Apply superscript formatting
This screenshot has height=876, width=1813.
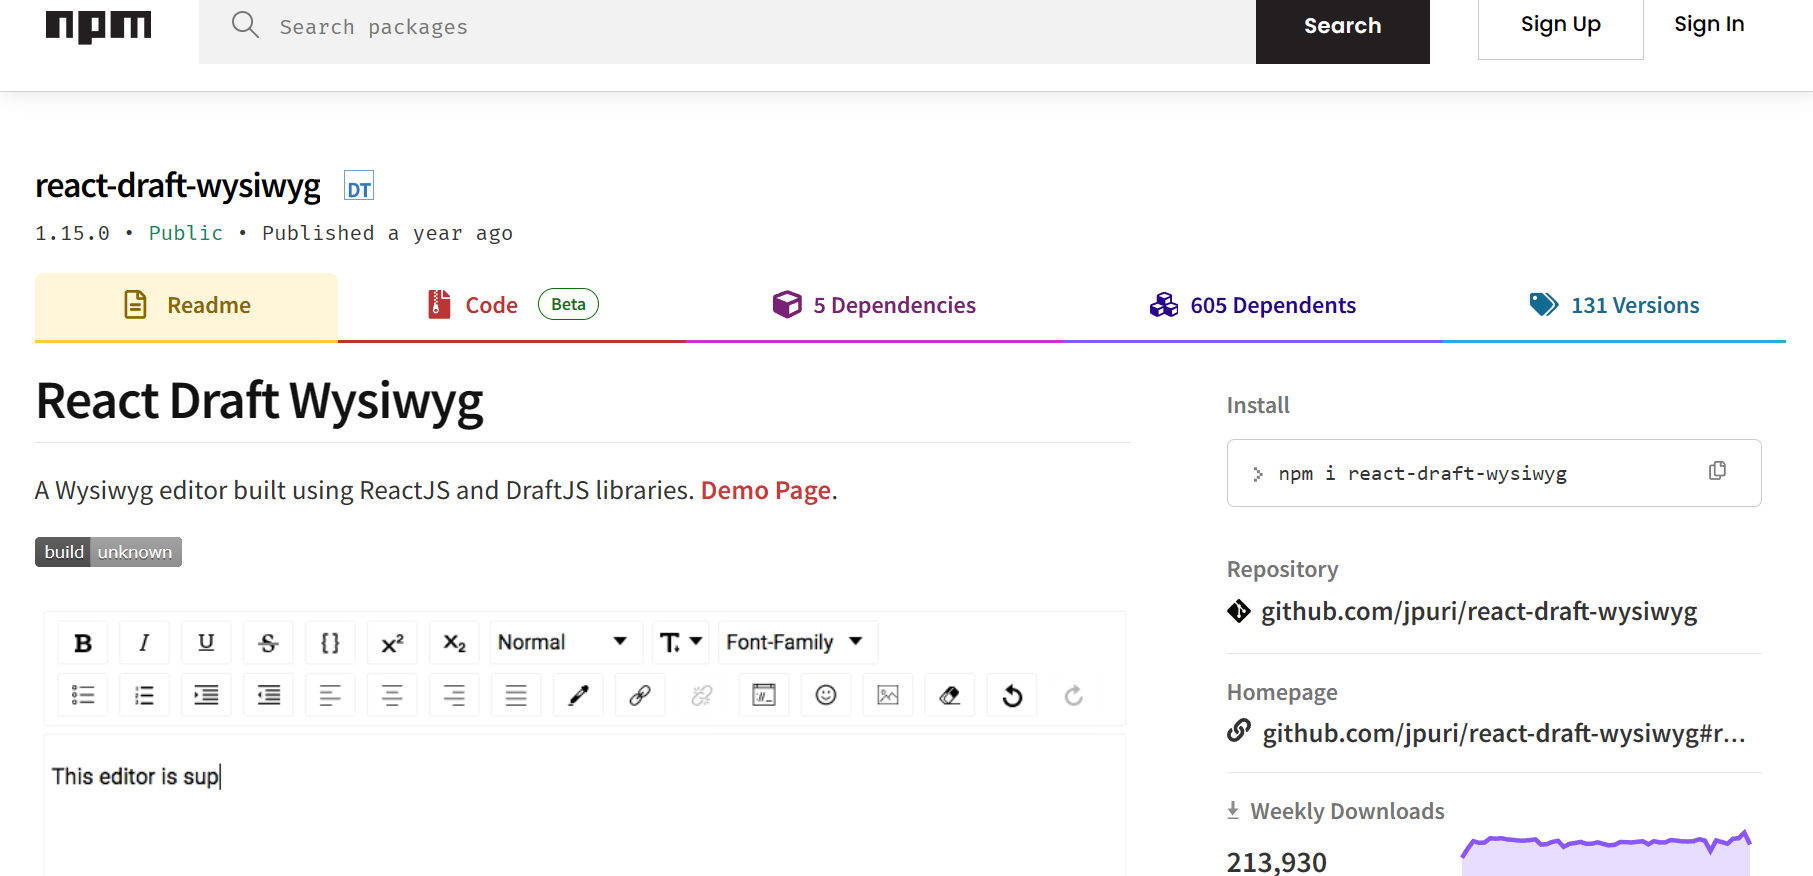pos(392,643)
